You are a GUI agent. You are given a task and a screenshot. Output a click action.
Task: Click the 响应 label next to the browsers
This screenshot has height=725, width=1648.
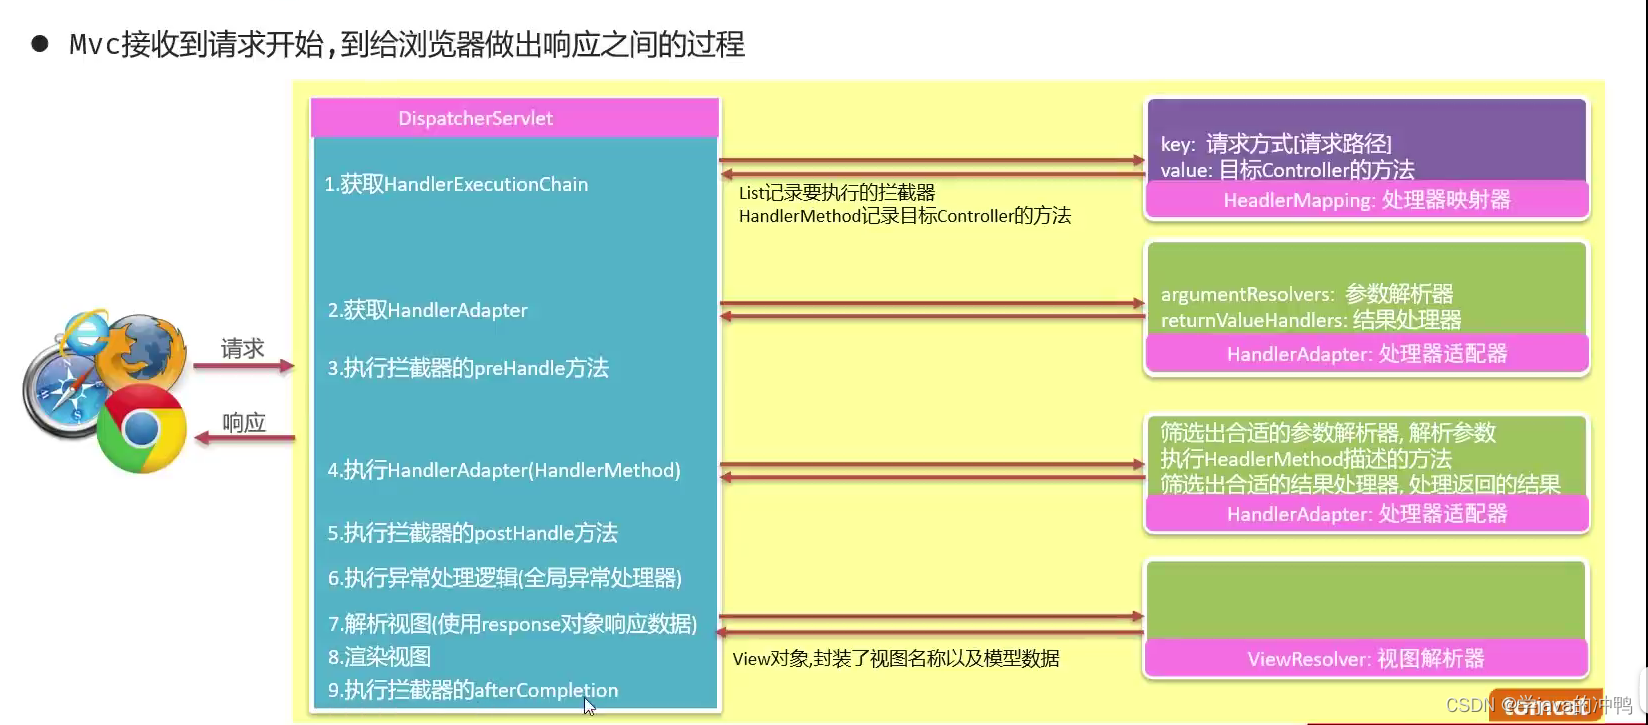[x=244, y=422]
